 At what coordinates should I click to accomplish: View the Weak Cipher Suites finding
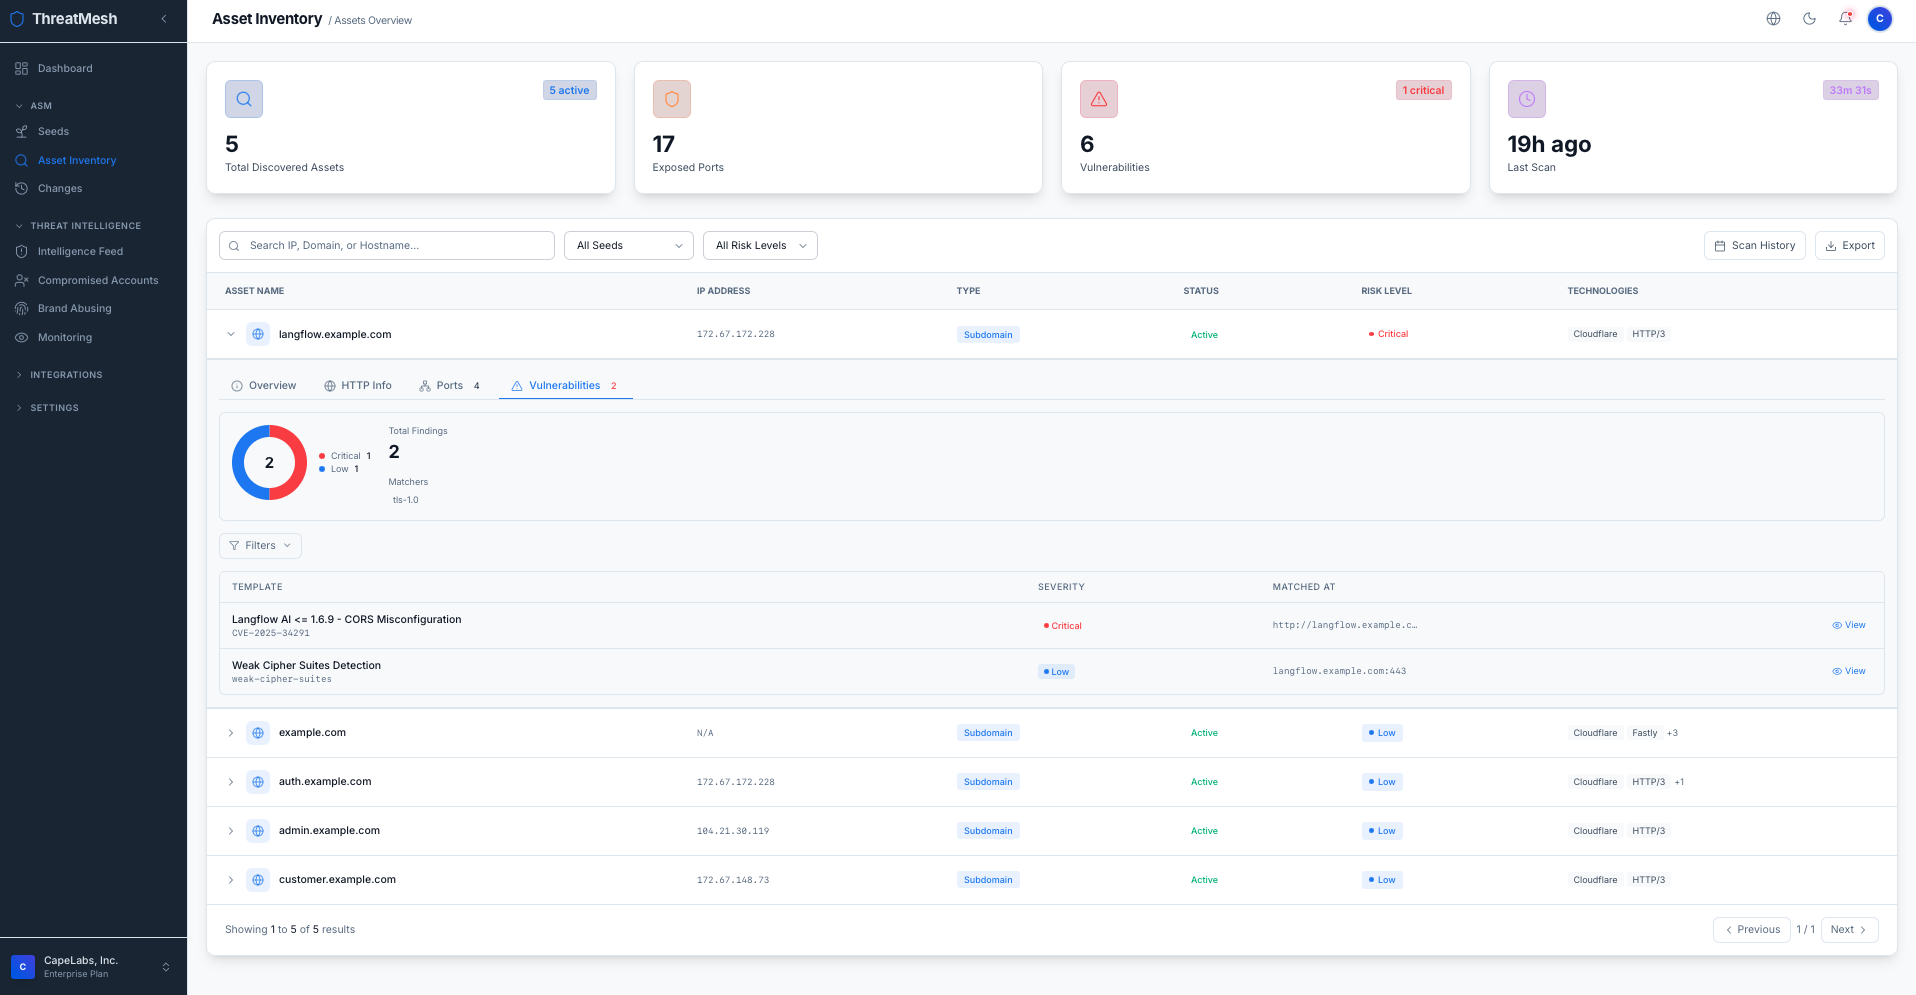1848,671
